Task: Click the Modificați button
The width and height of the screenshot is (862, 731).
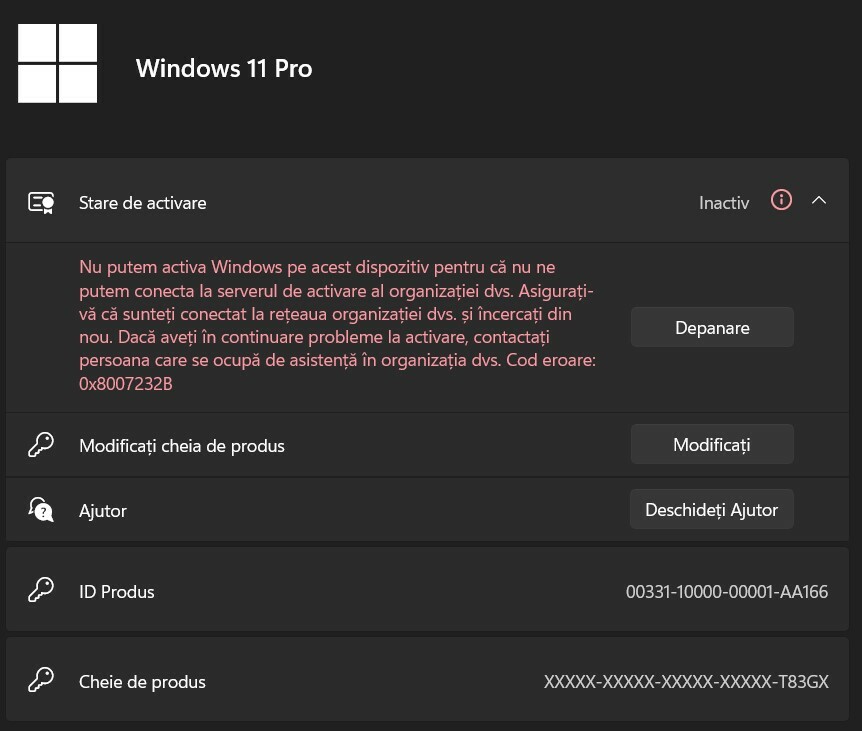Action: (x=712, y=445)
